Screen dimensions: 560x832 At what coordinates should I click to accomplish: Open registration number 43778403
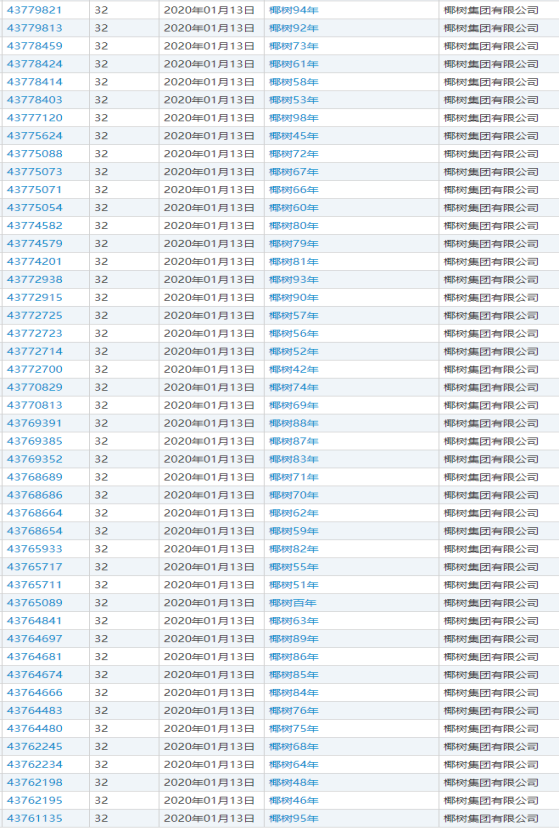click(x=35, y=100)
